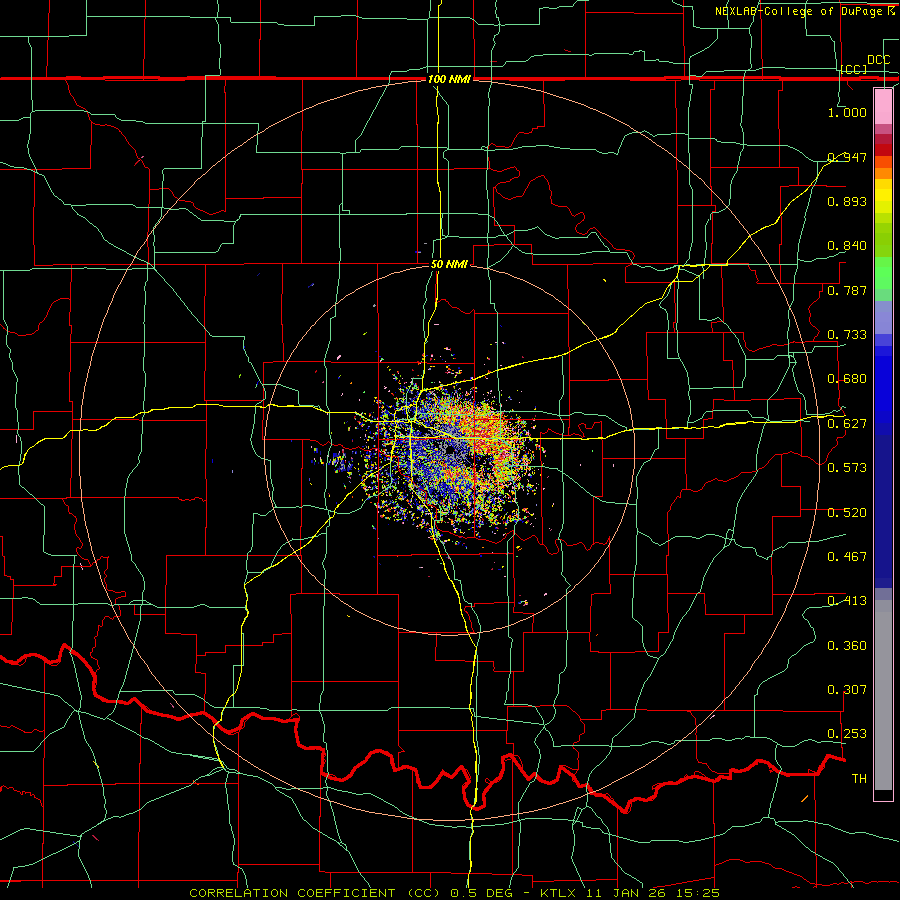Click the radar site at the echo center

(x=450, y=451)
